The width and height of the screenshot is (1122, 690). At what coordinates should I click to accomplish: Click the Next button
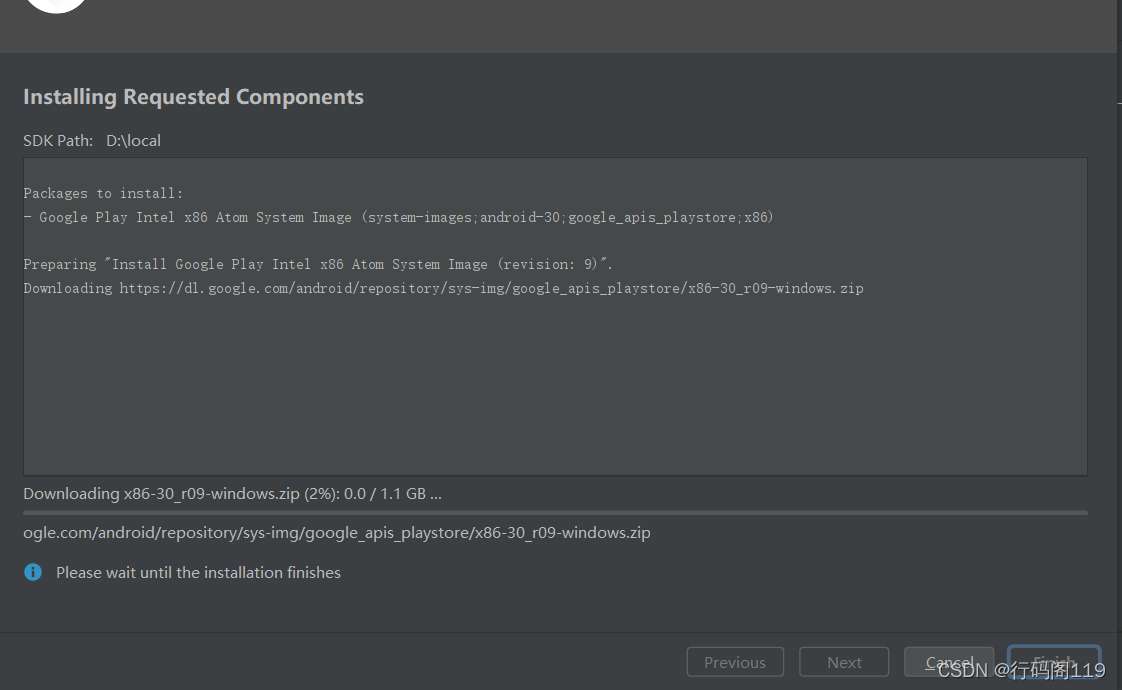[x=844, y=662]
